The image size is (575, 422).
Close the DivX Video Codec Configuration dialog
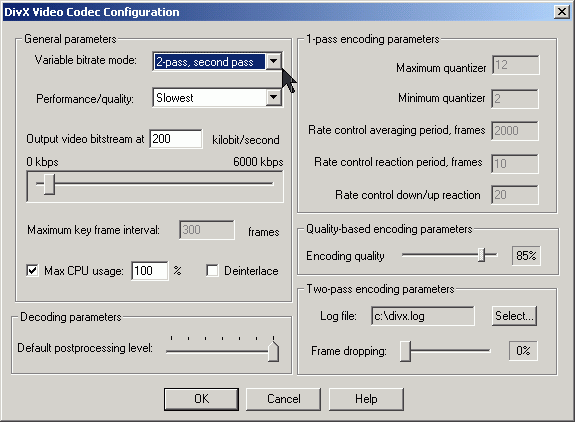[x=562, y=12]
